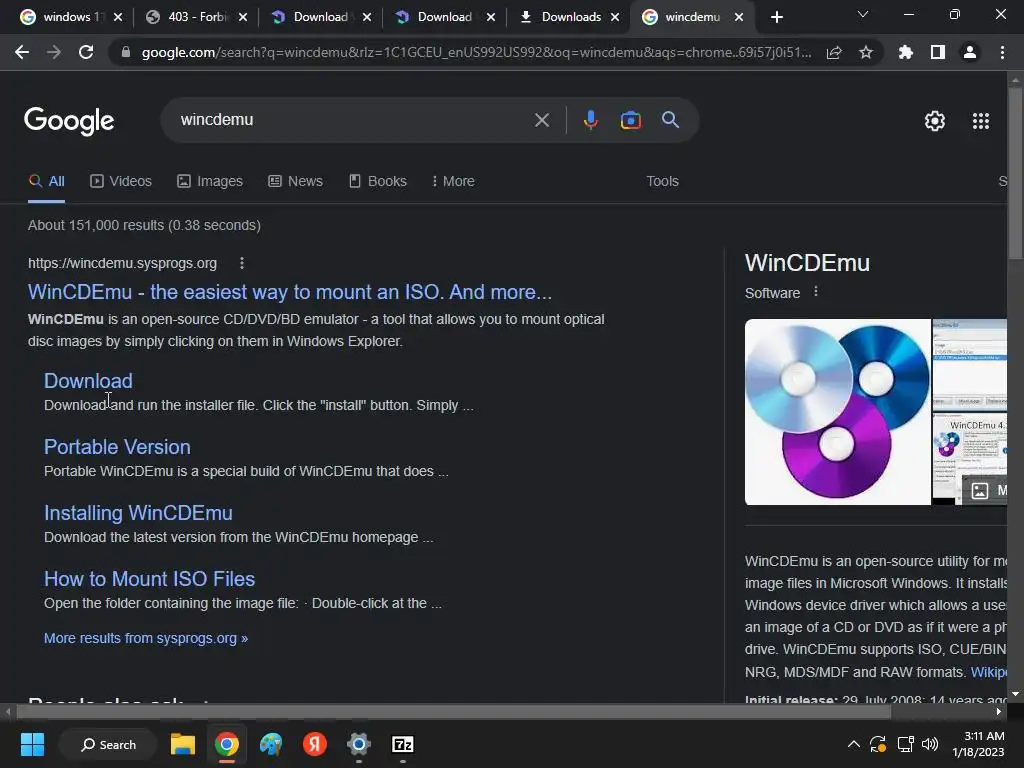
Task: Click the vertical page scrollbar thumb
Action: 1015,172
